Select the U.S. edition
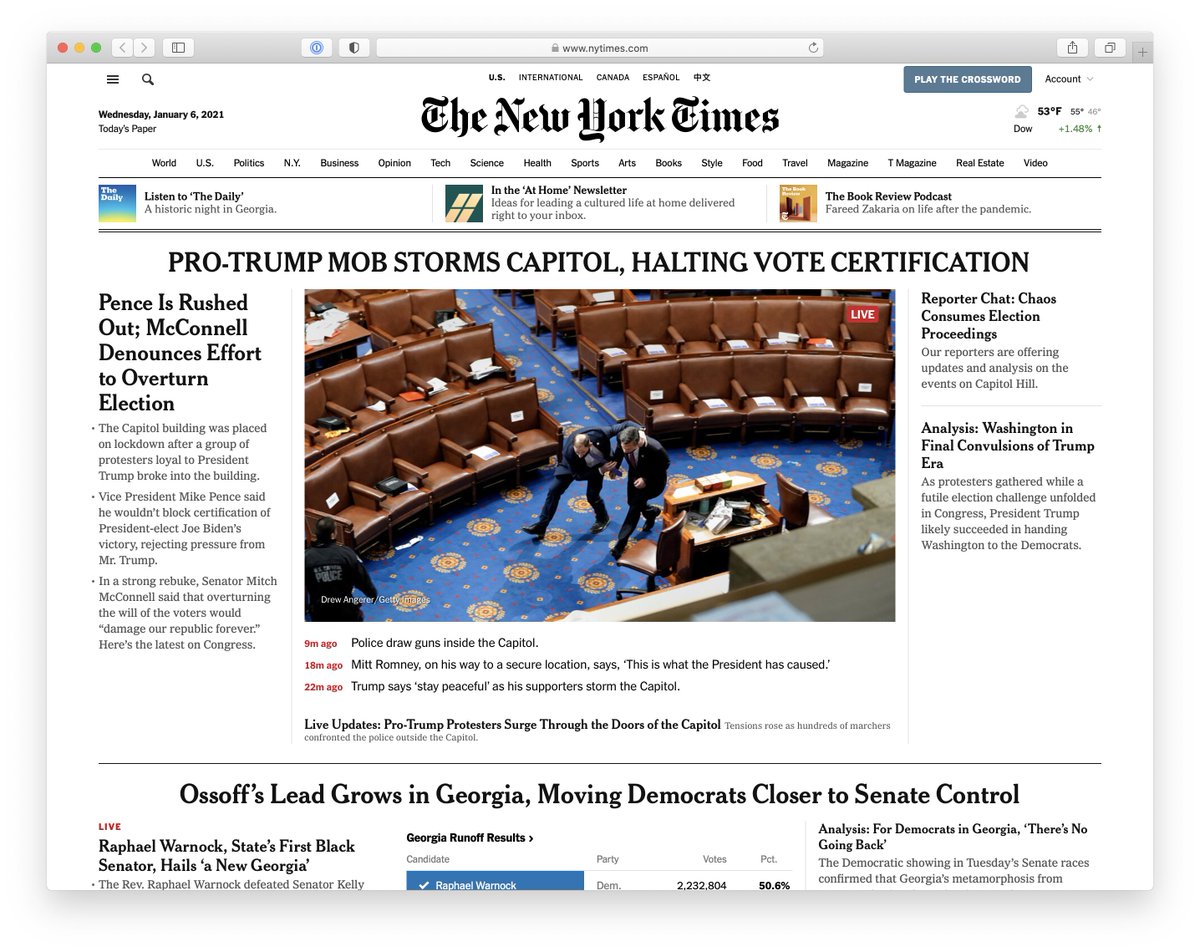Image resolution: width=1200 pixels, height=952 pixels. pyautogui.click(x=497, y=77)
